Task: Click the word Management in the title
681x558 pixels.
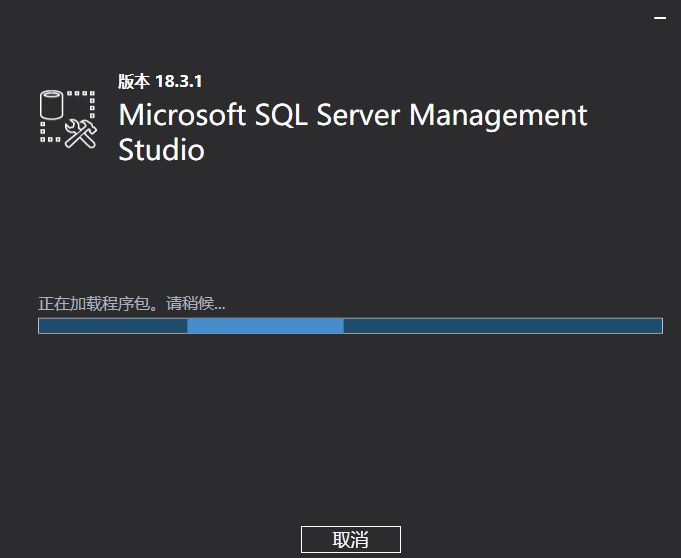Action: pos(498,116)
